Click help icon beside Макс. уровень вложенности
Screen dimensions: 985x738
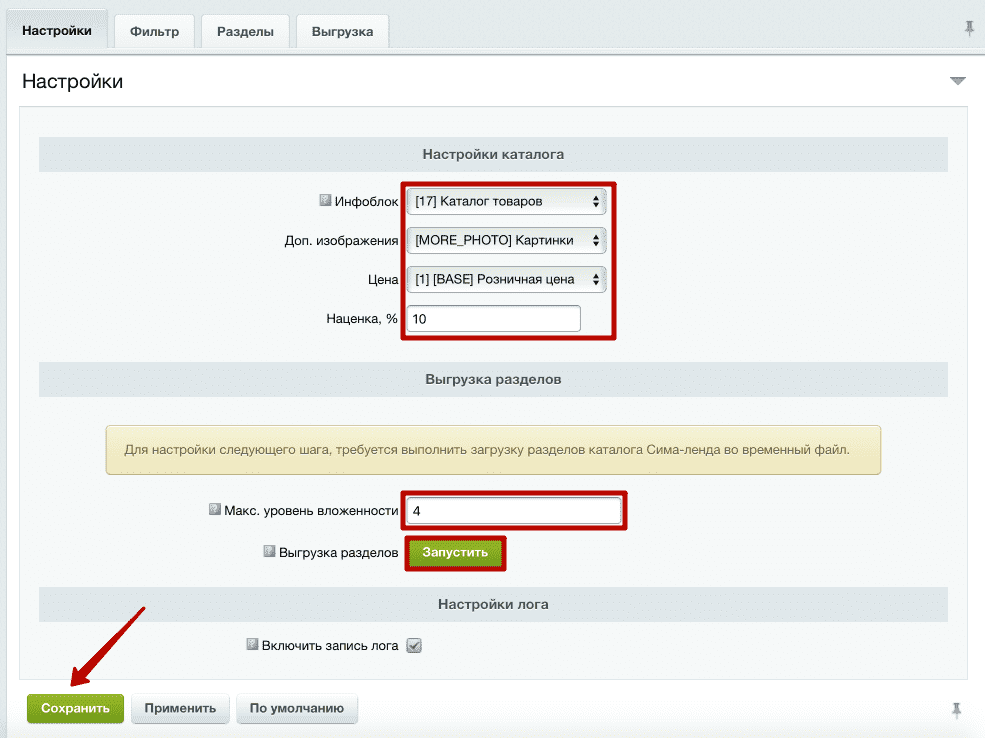click(214, 510)
